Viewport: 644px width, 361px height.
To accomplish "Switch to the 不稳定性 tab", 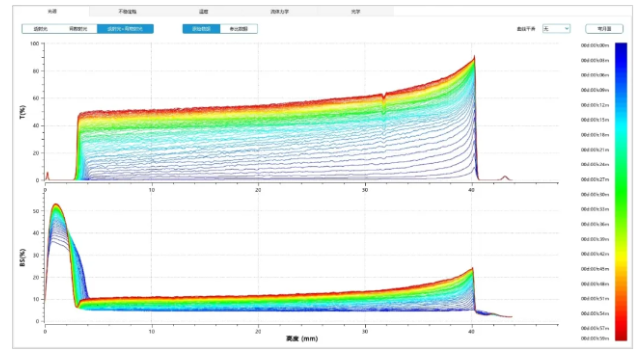I will [127, 11].
